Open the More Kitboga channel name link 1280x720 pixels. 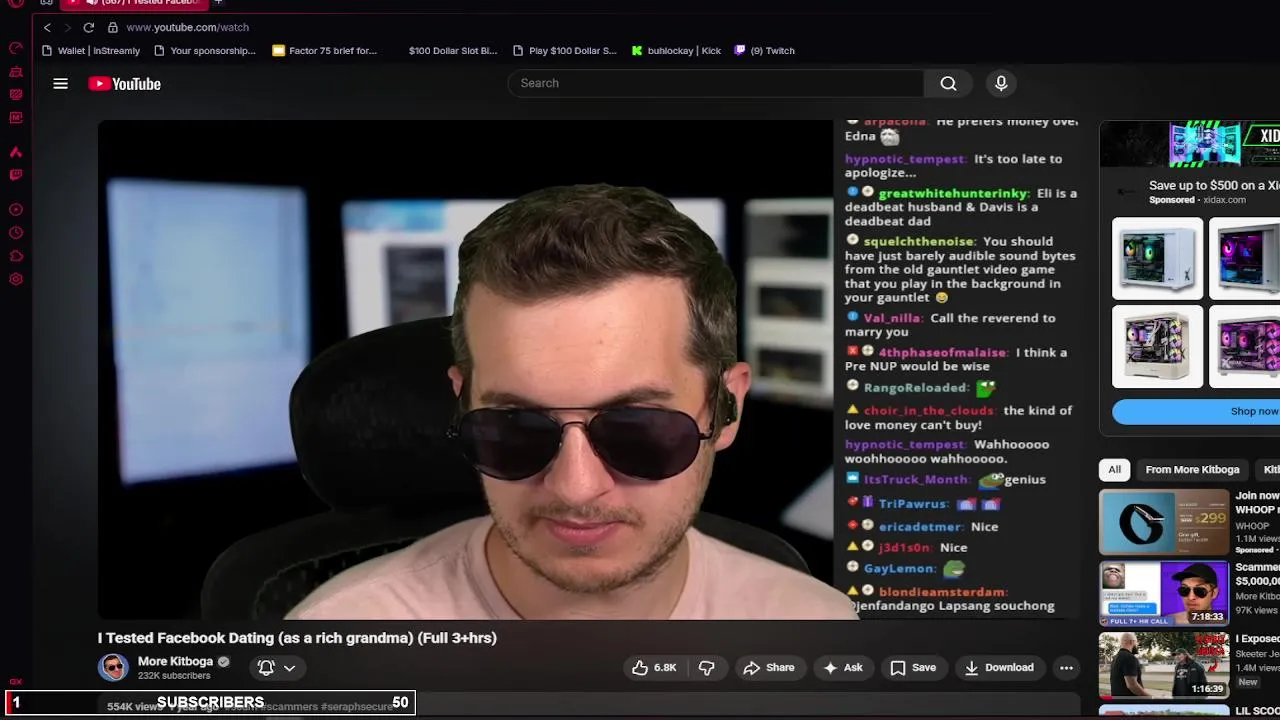pos(175,661)
